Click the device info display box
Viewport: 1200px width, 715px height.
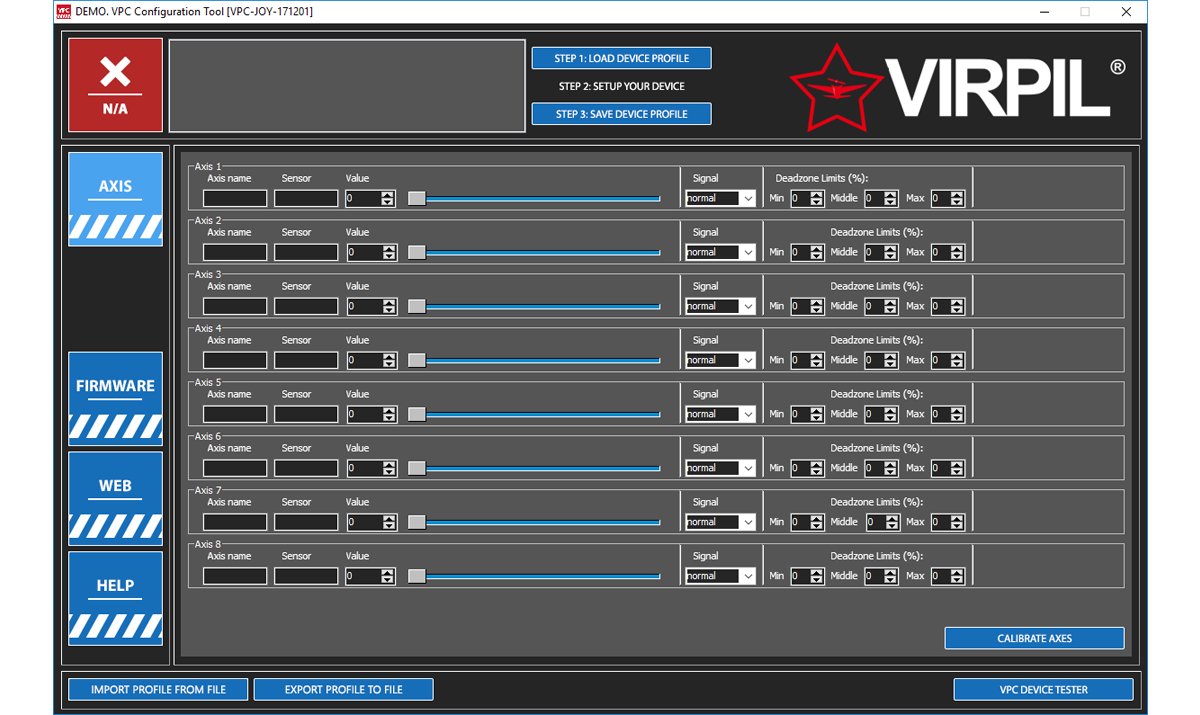[347, 85]
